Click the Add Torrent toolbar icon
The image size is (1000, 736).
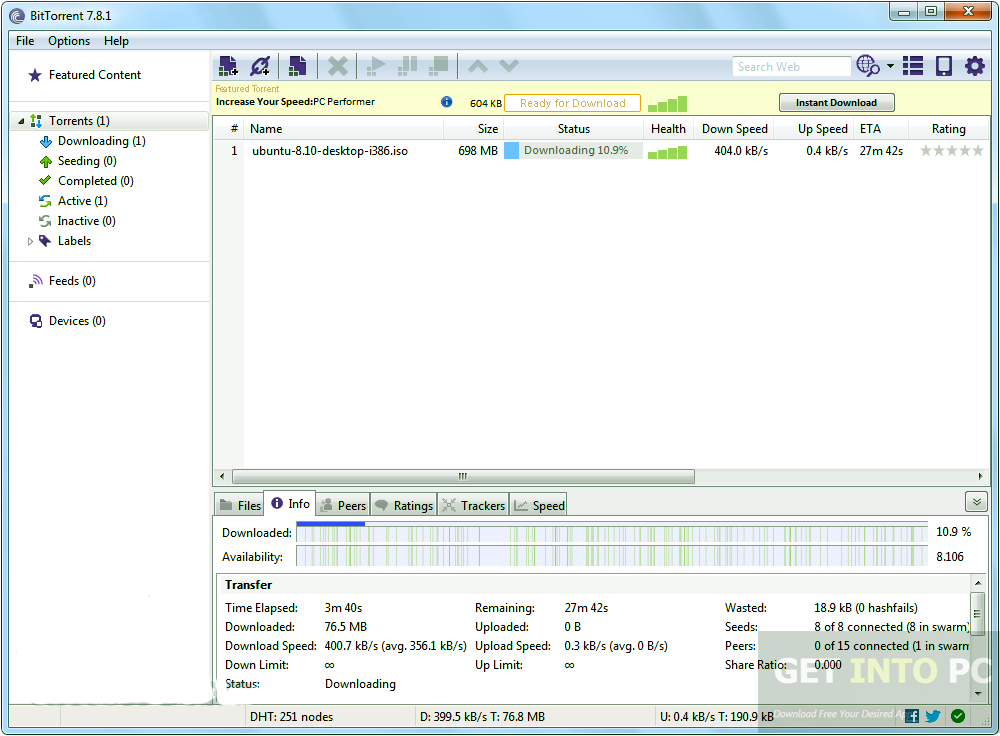[x=228, y=66]
